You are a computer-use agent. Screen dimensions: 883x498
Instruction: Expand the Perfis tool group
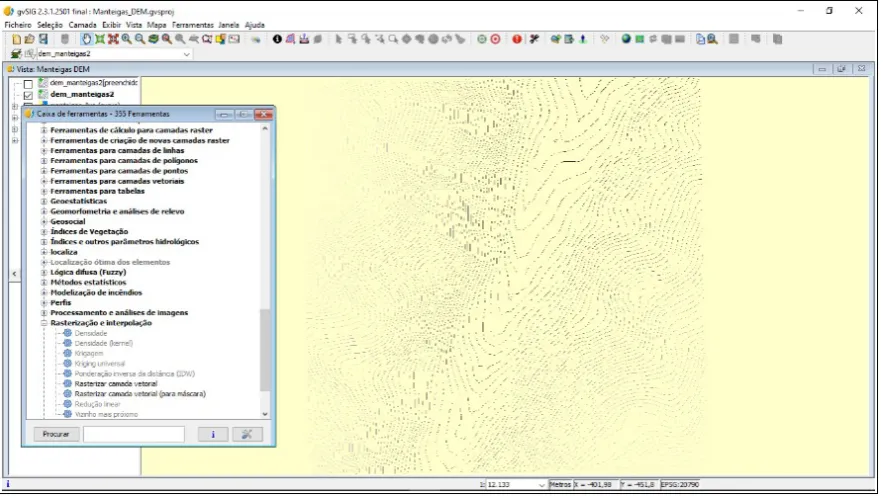[44, 303]
